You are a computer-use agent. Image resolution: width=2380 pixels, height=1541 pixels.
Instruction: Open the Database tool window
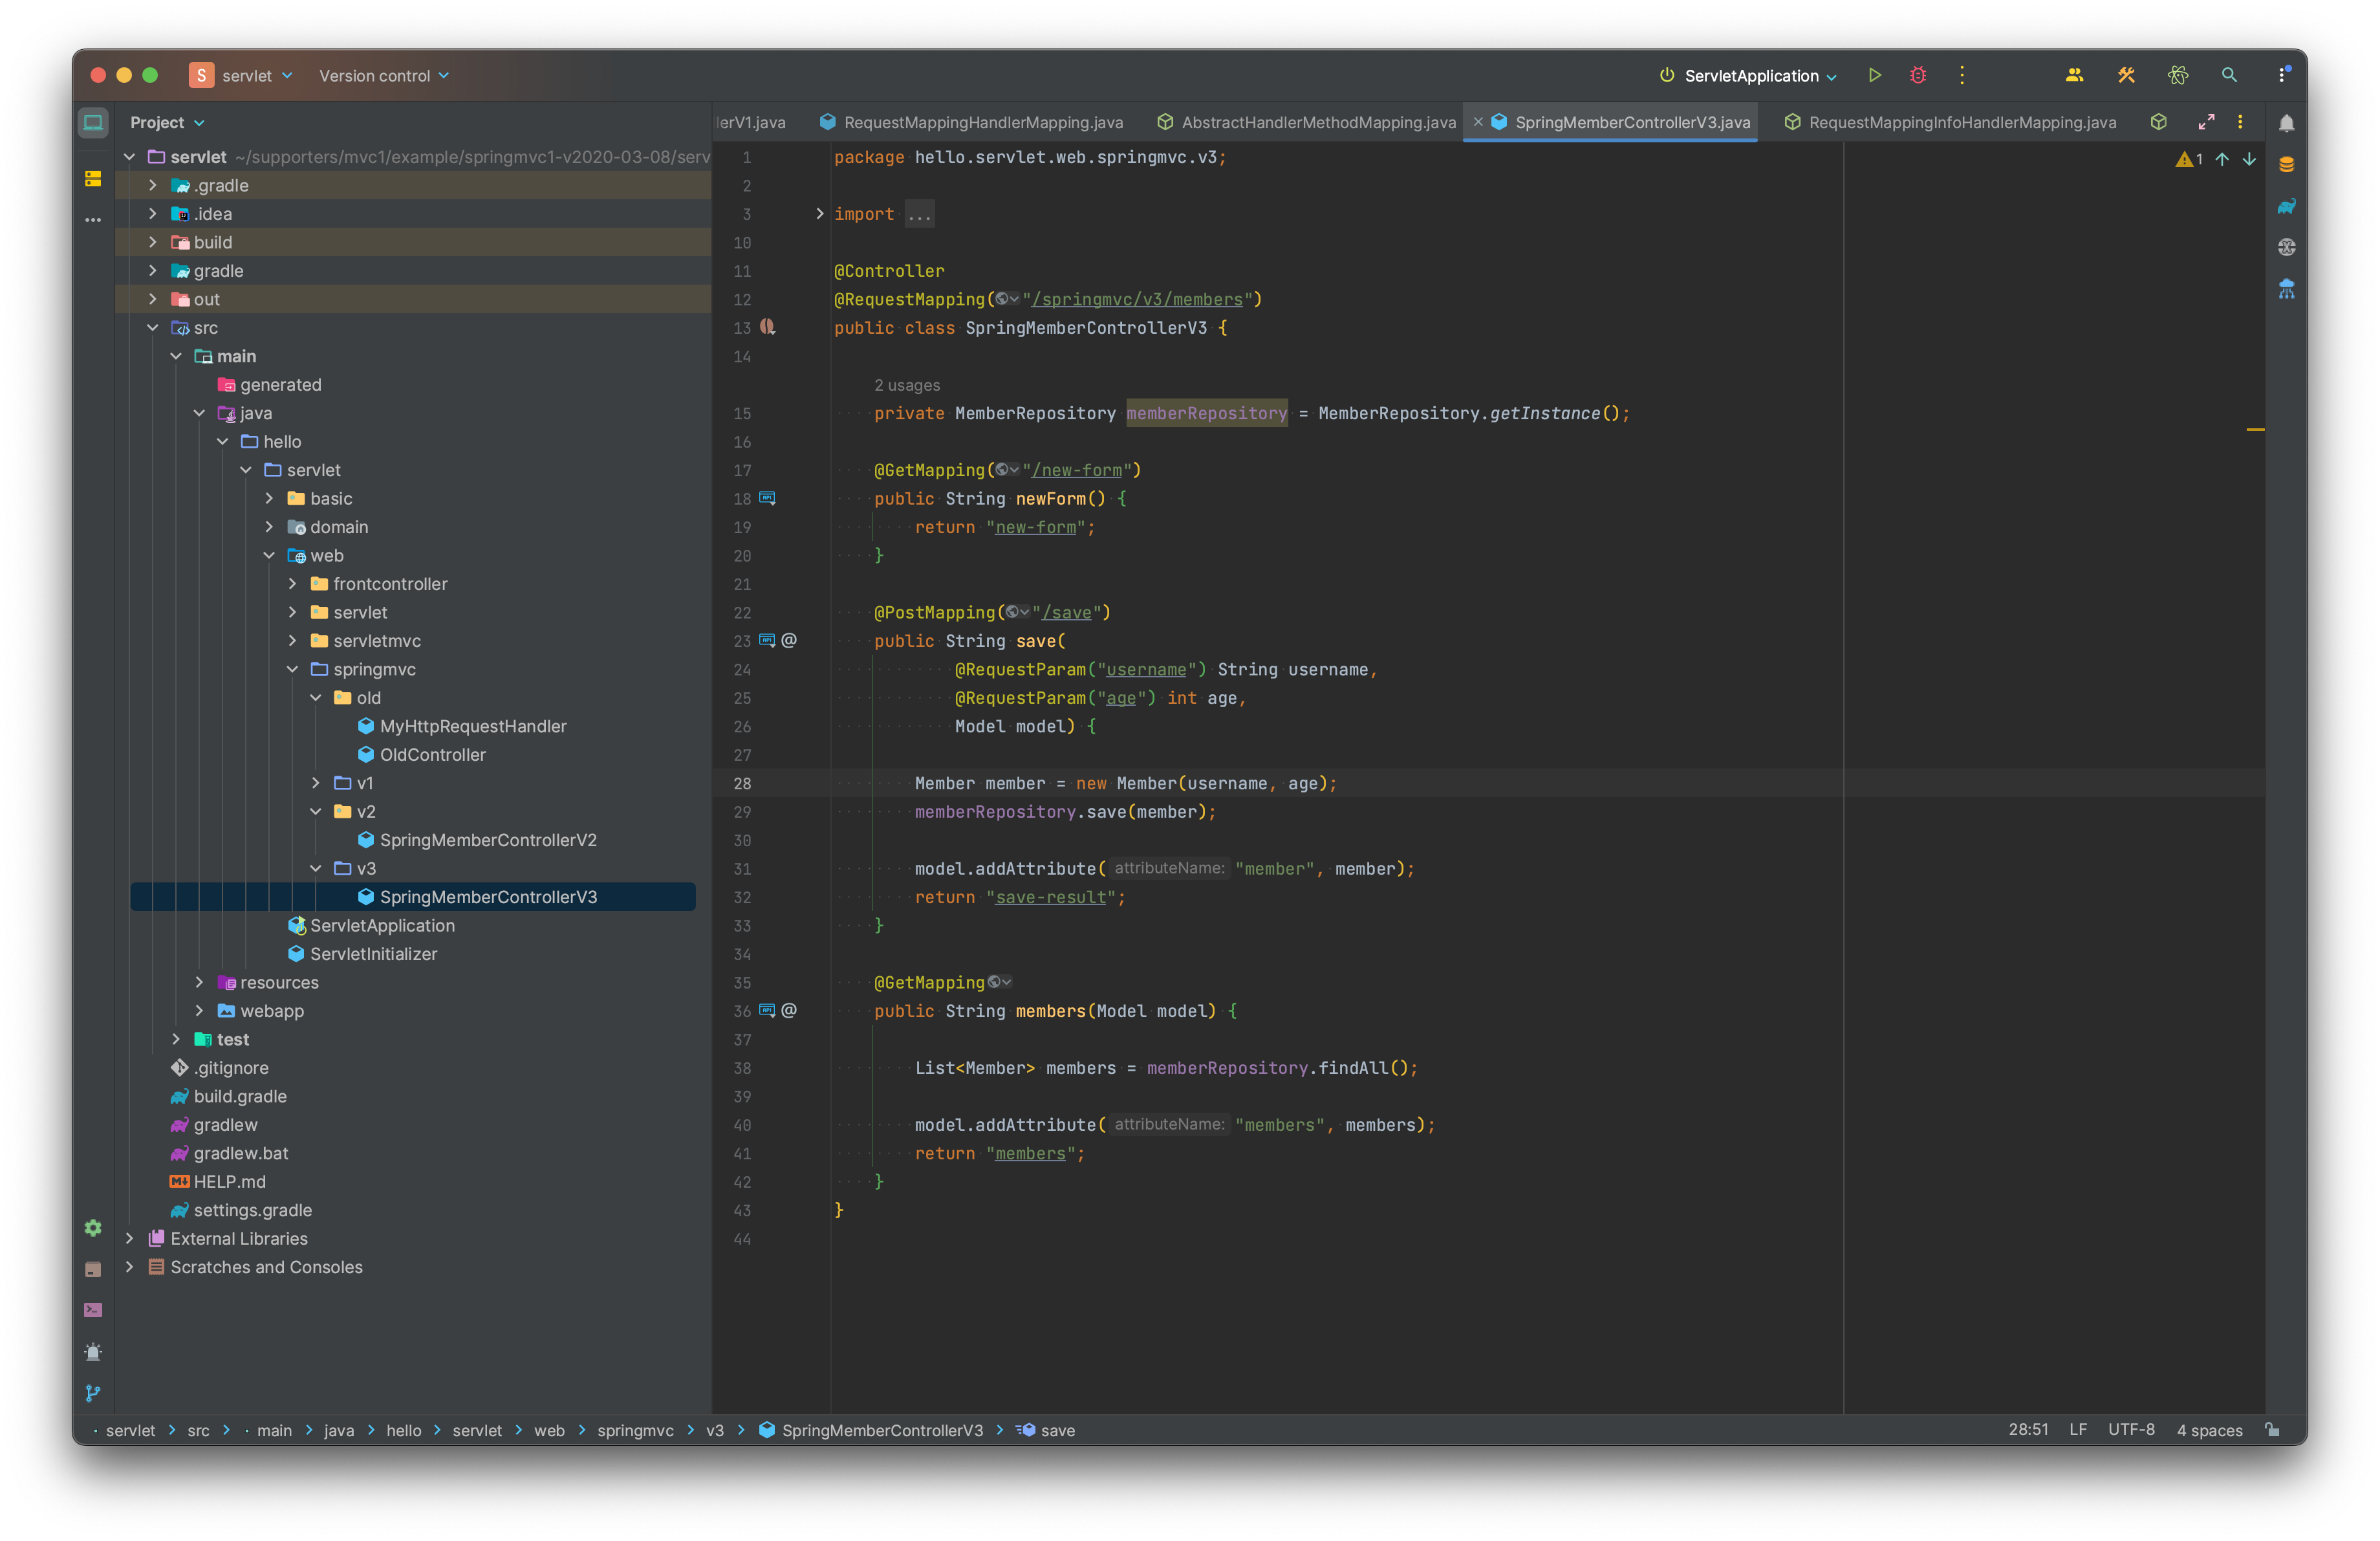[2286, 165]
